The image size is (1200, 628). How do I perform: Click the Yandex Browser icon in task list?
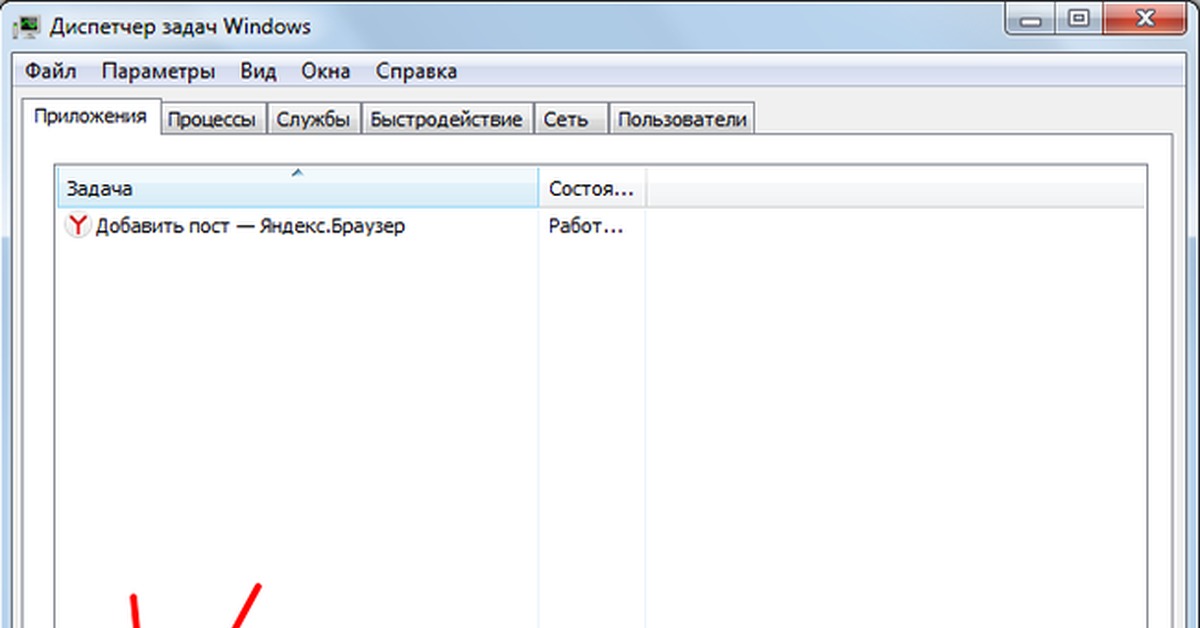pos(78,226)
